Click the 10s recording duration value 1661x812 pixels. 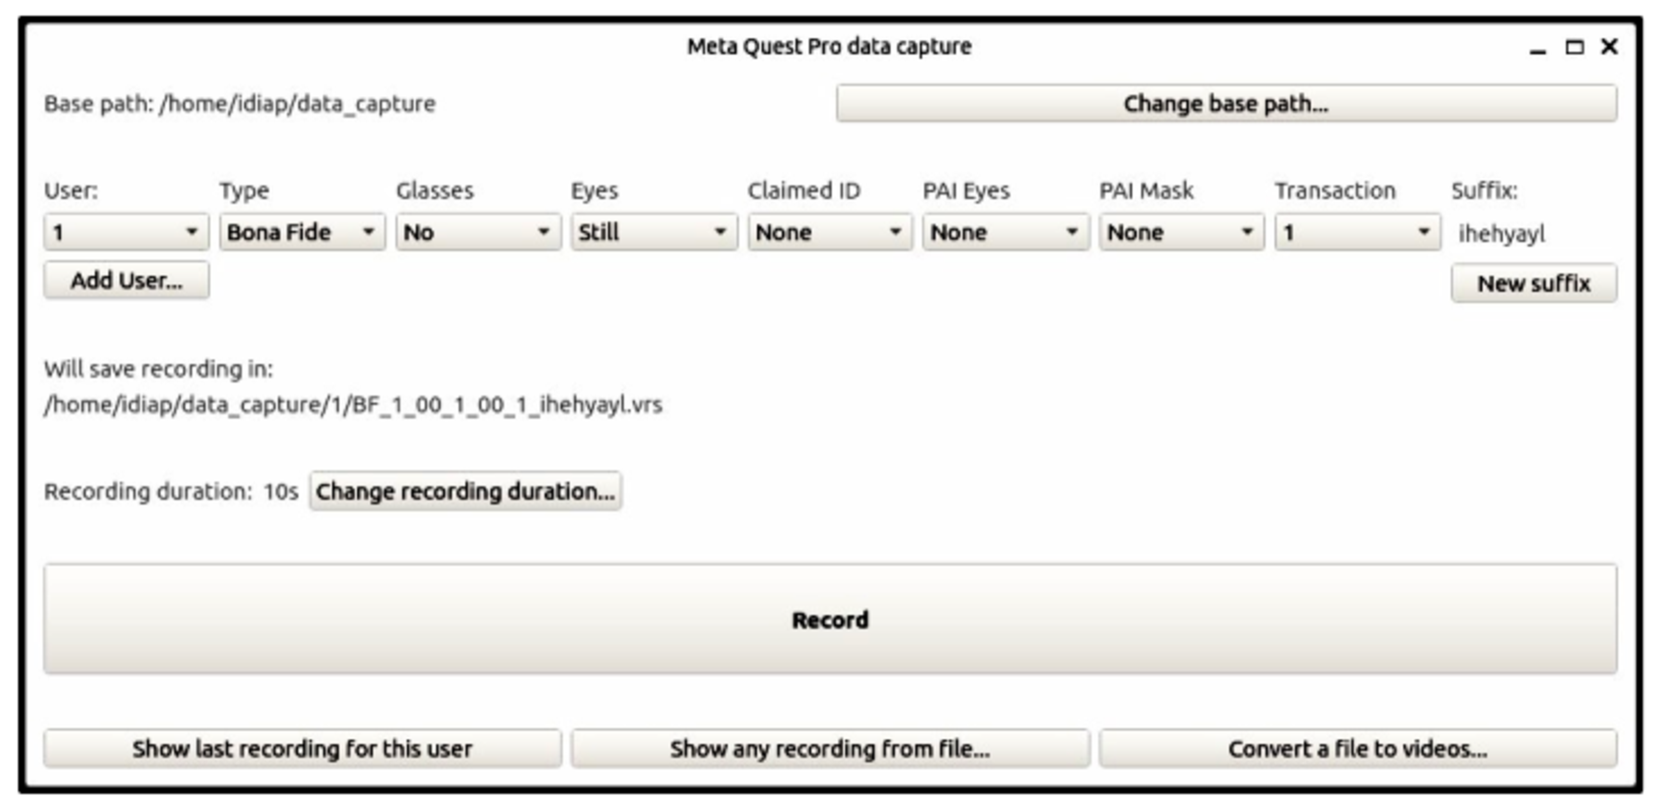pyautogui.click(x=281, y=492)
